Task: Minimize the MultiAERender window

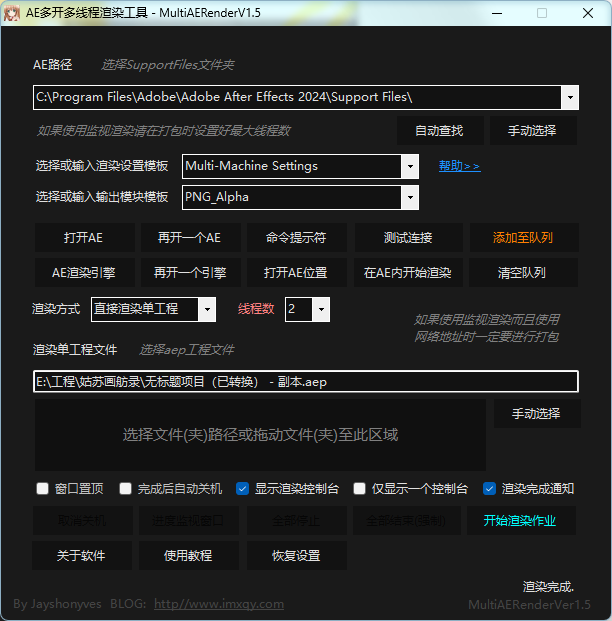Action: point(497,13)
